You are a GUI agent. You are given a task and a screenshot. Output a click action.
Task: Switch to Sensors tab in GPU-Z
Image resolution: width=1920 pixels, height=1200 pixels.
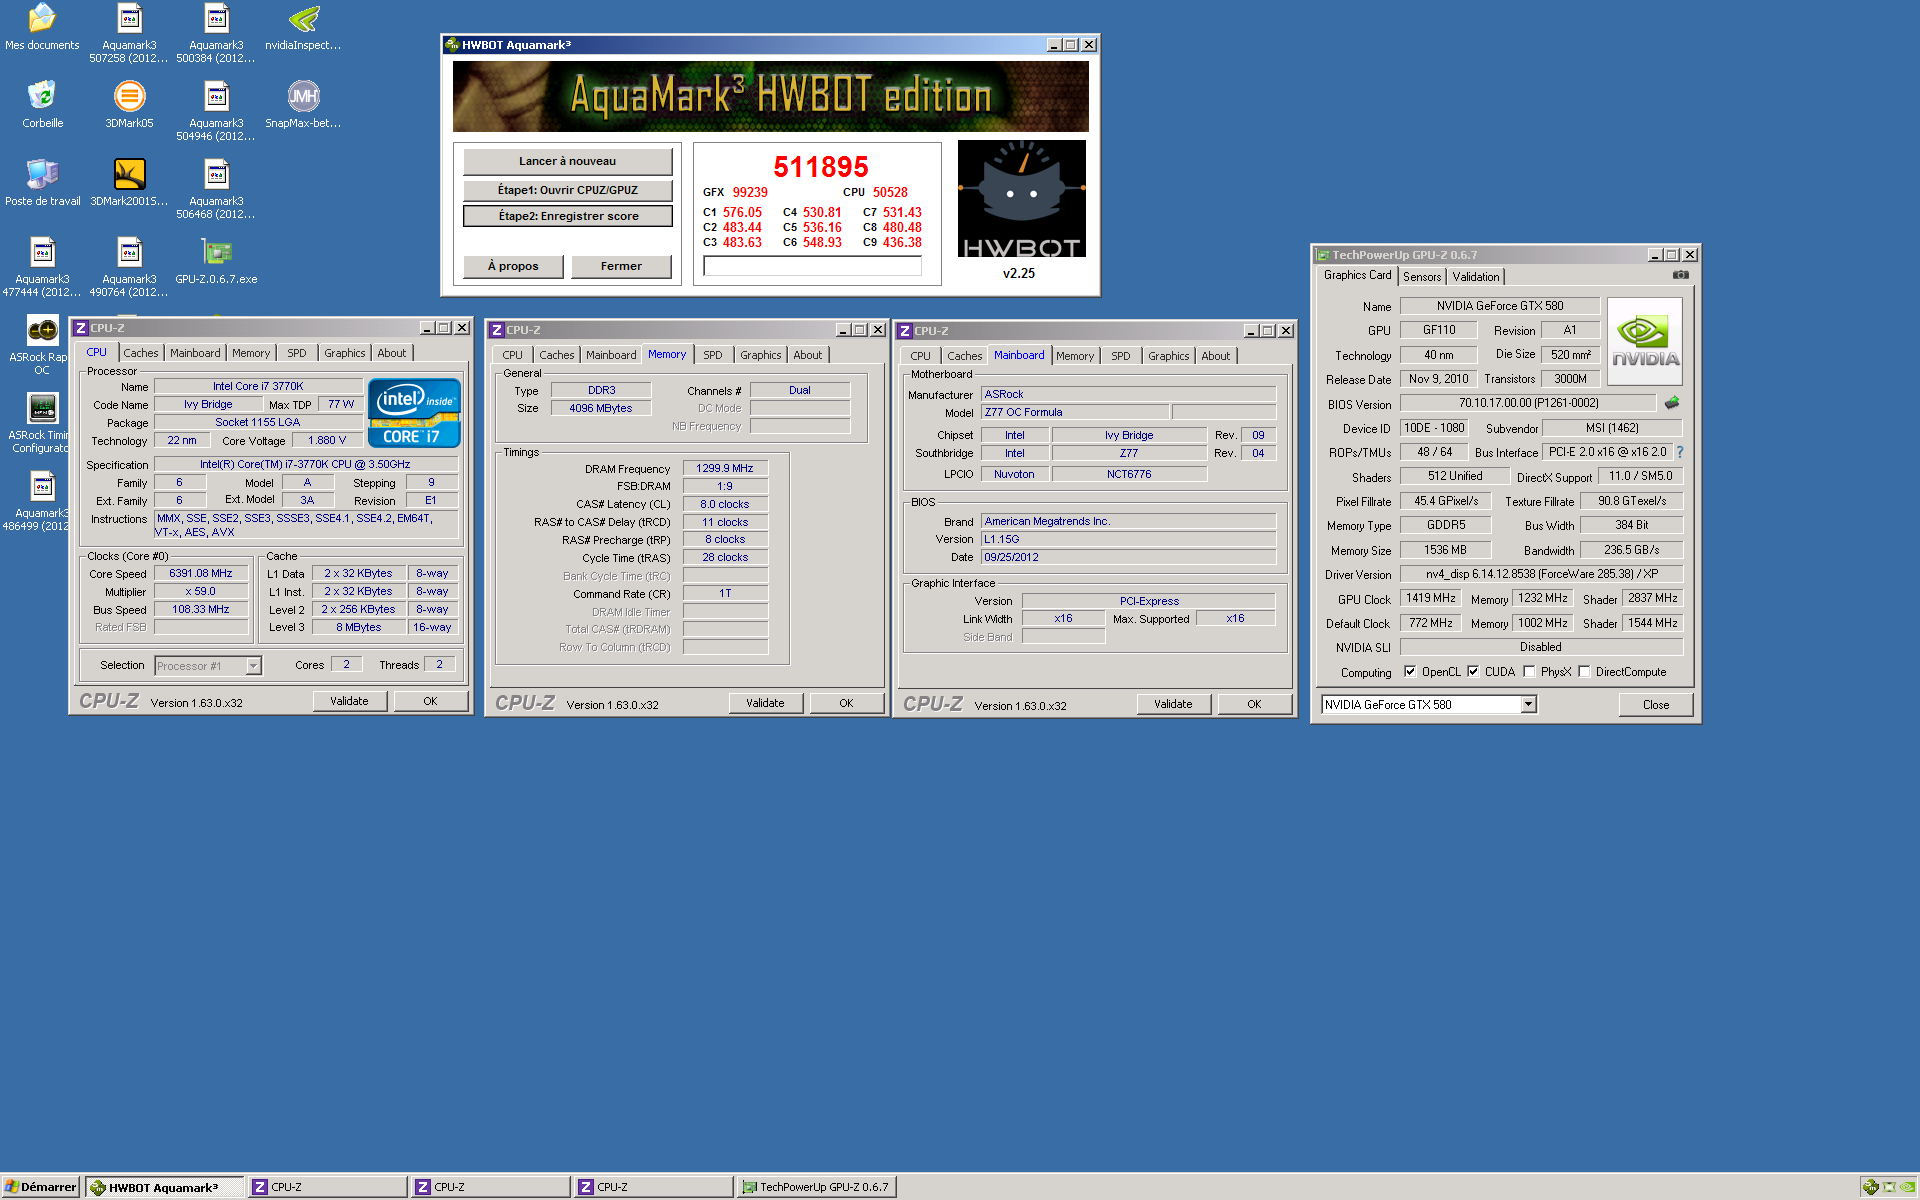1421,277
